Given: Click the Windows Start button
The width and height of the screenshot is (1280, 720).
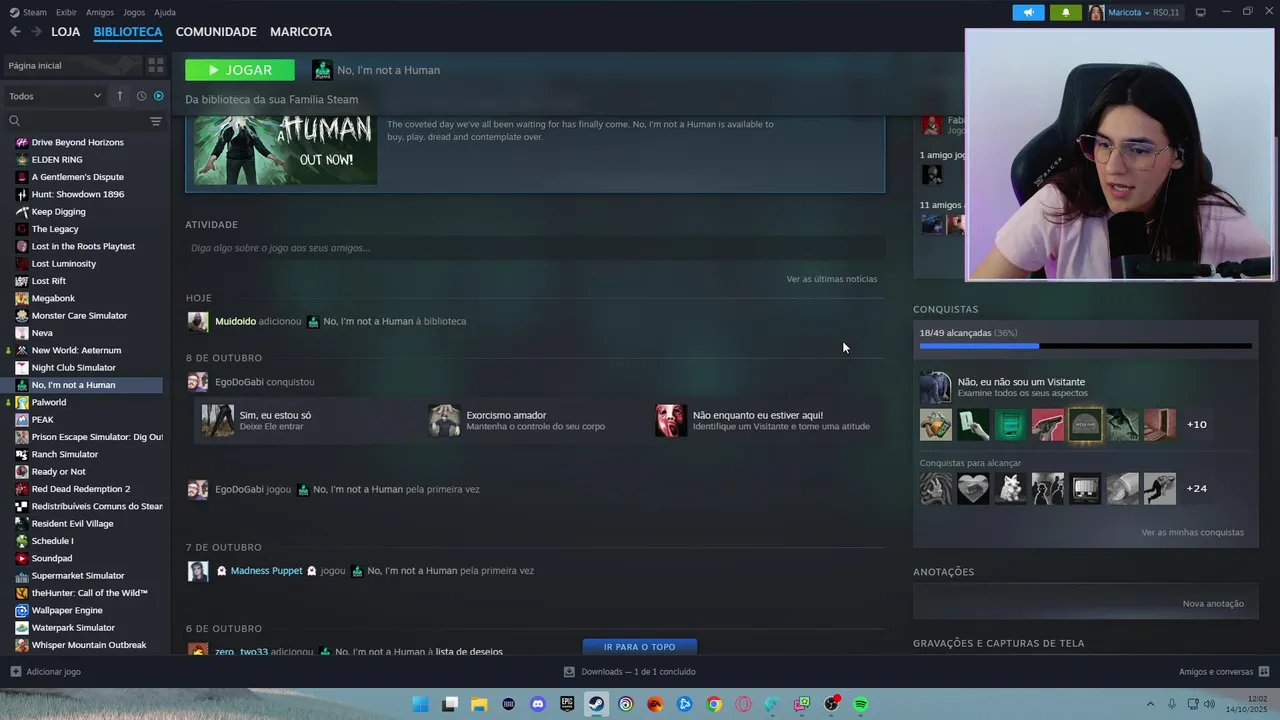Looking at the screenshot, I should pos(420,704).
